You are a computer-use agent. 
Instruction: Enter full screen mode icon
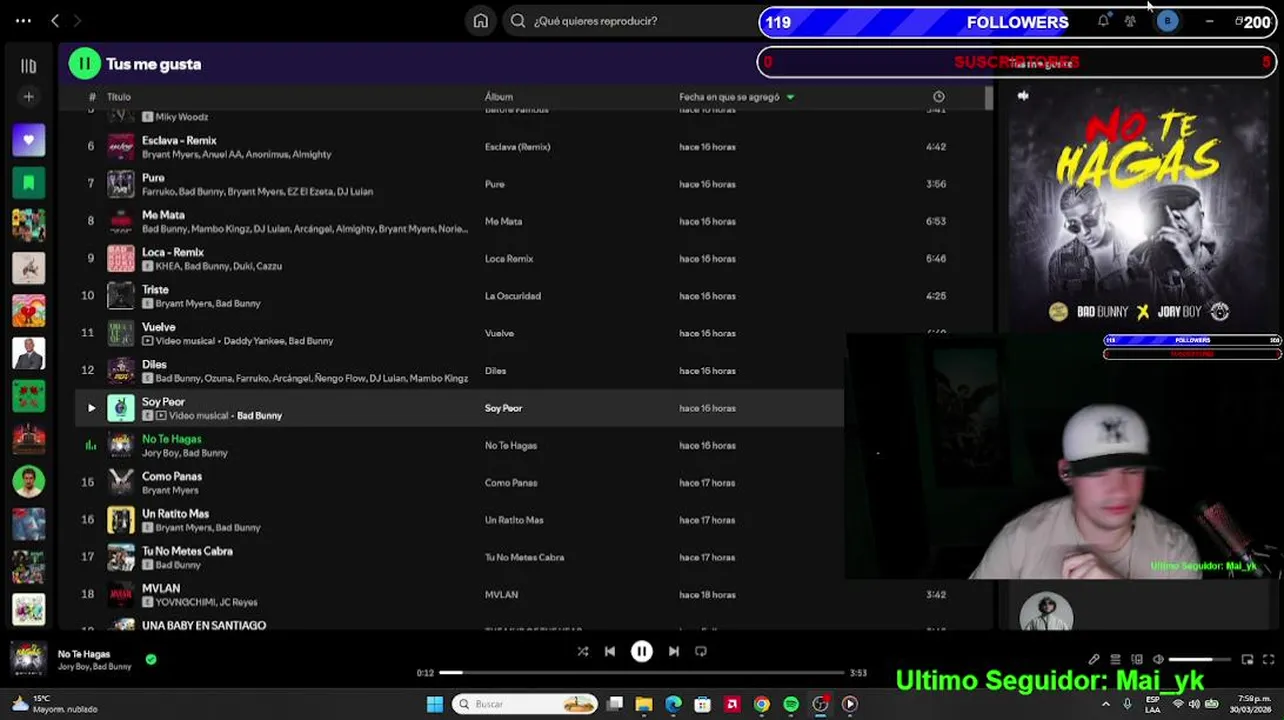click(1269, 660)
